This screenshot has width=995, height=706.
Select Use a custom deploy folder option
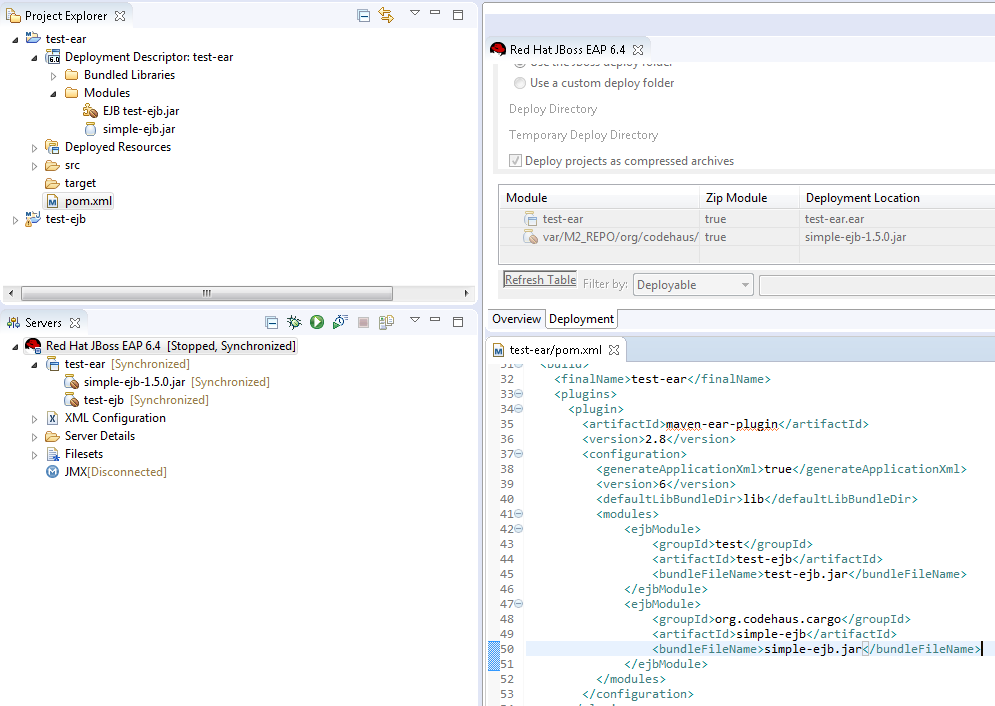click(x=520, y=83)
